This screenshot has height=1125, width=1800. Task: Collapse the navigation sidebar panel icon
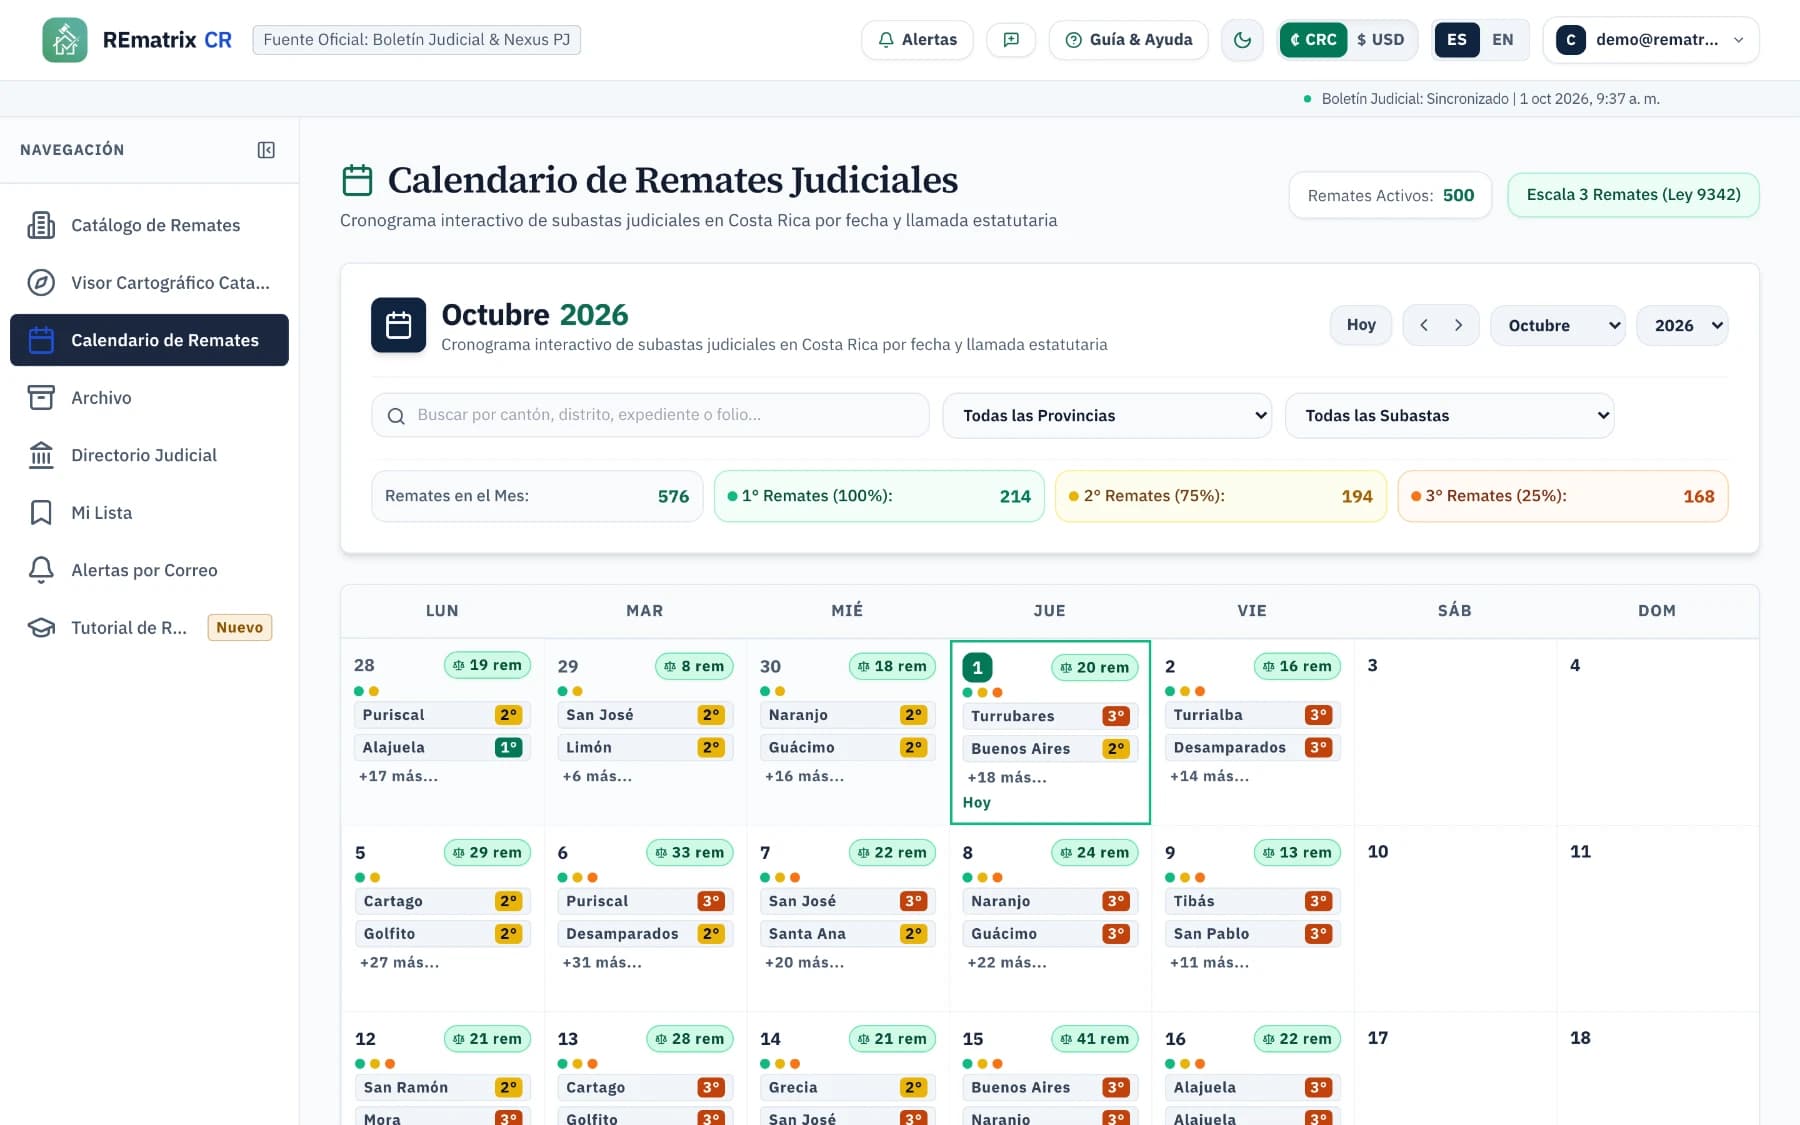pyautogui.click(x=266, y=150)
